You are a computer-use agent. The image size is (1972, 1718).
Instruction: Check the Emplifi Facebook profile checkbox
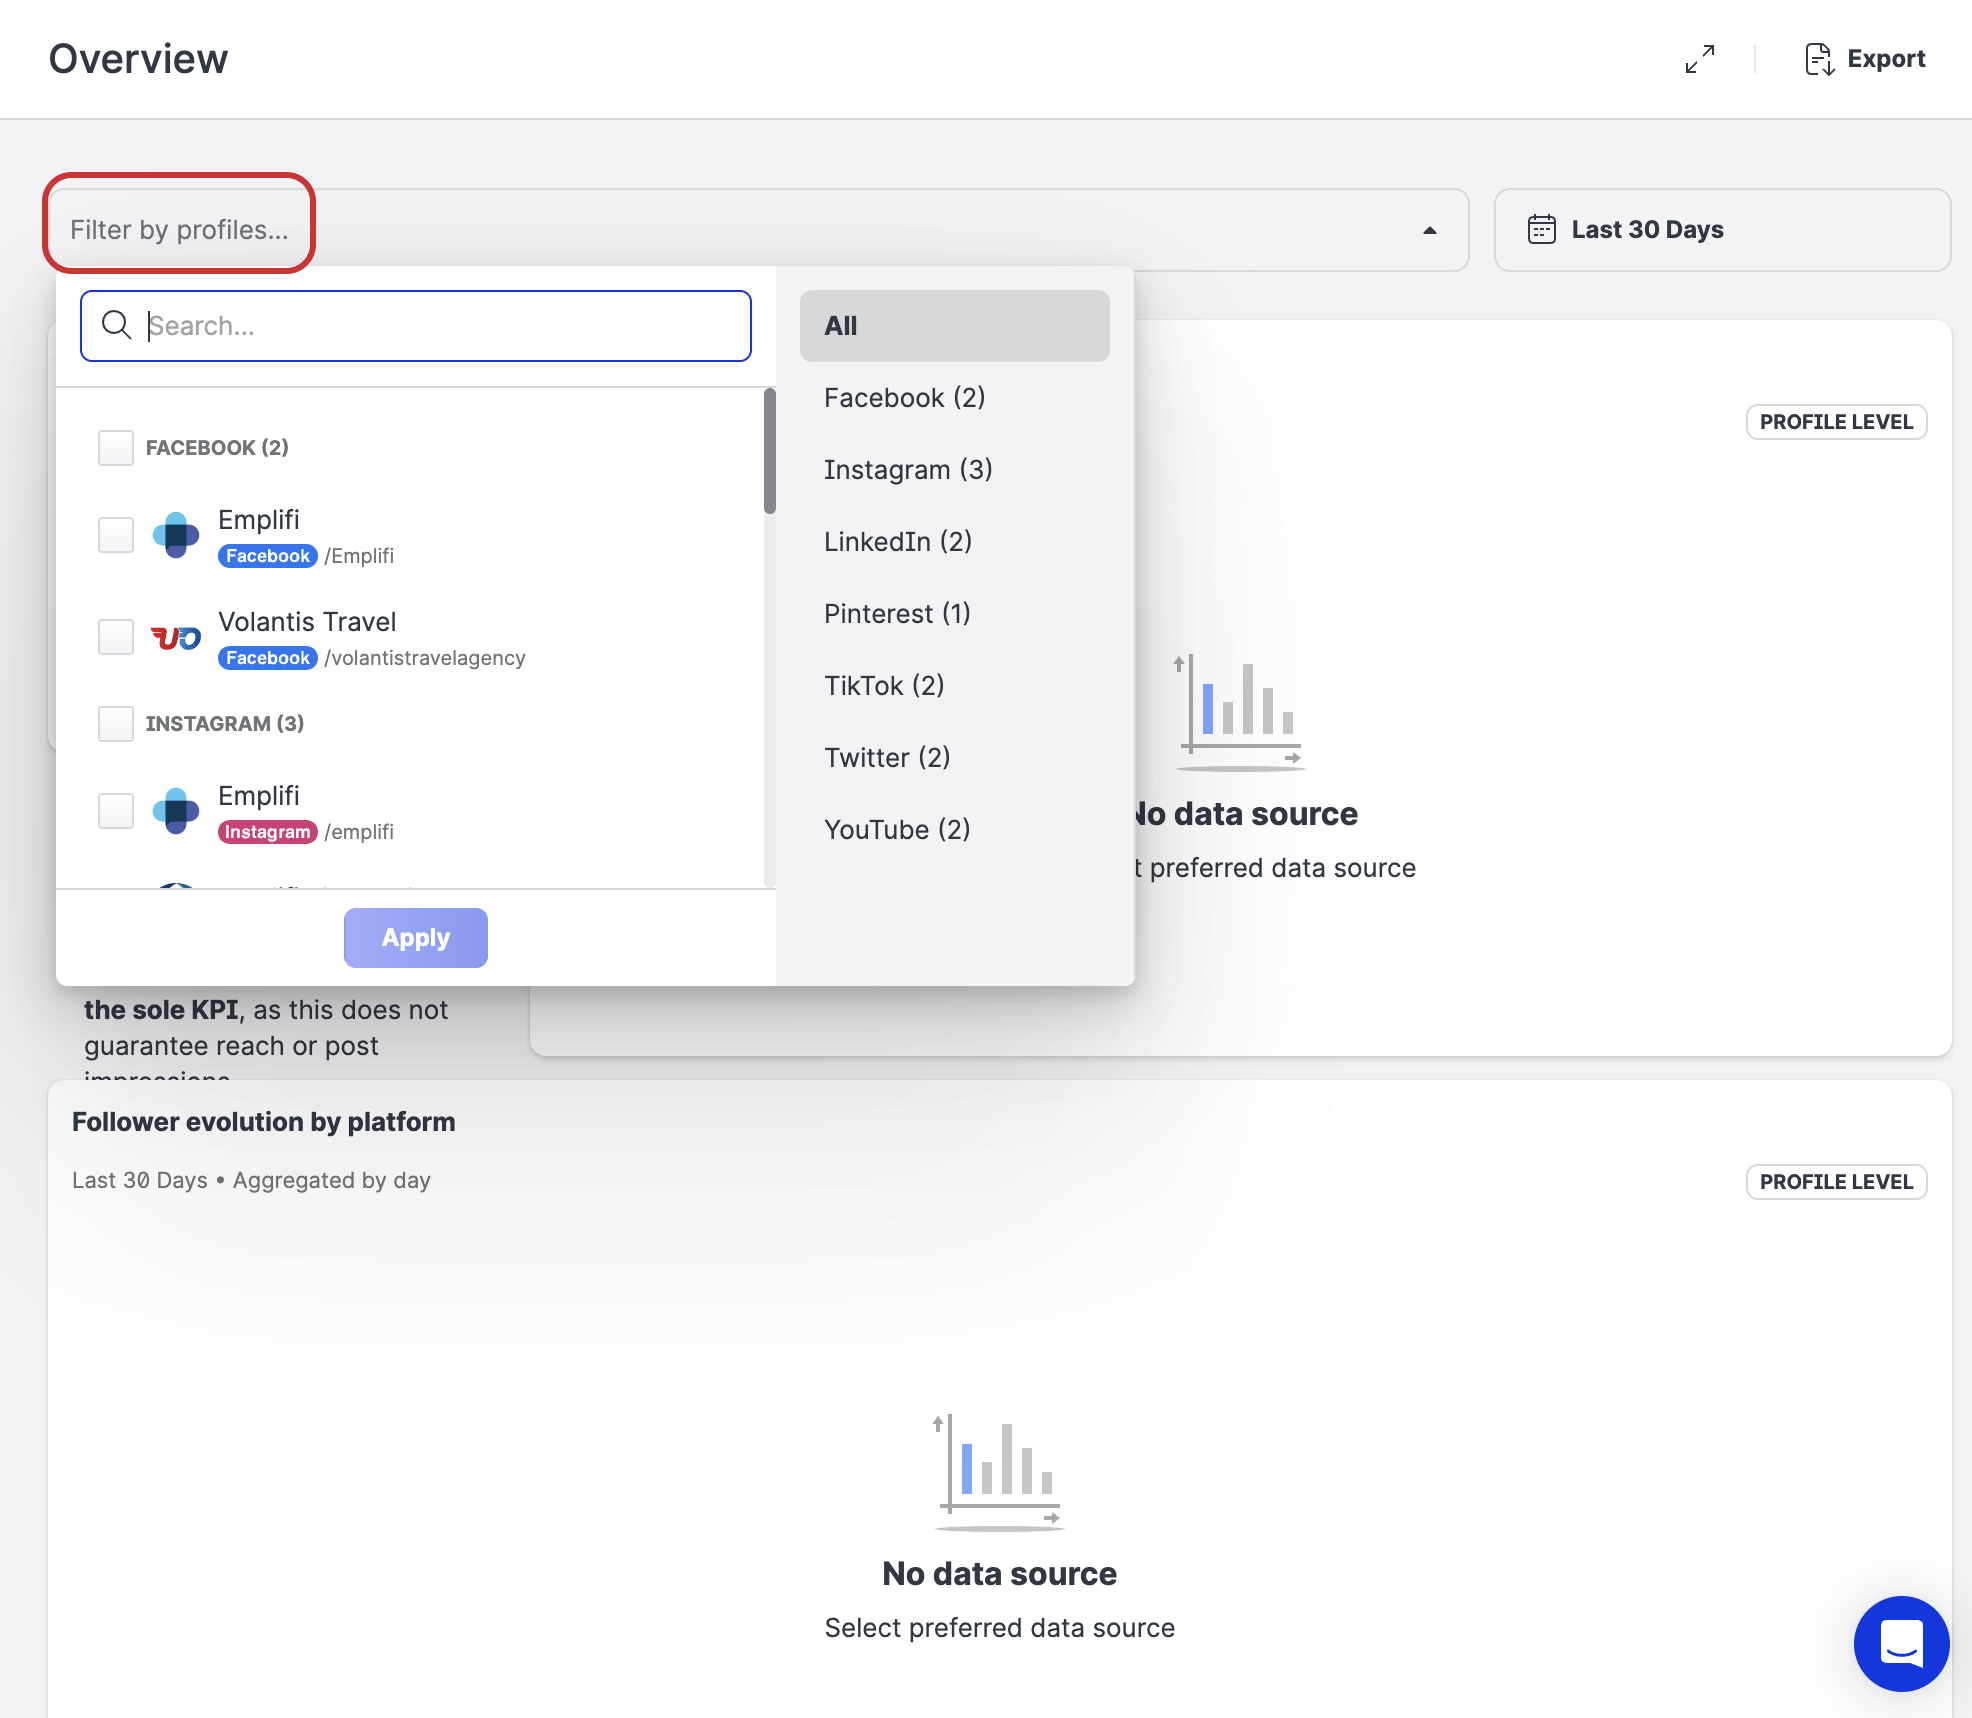click(x=116, y=535)
